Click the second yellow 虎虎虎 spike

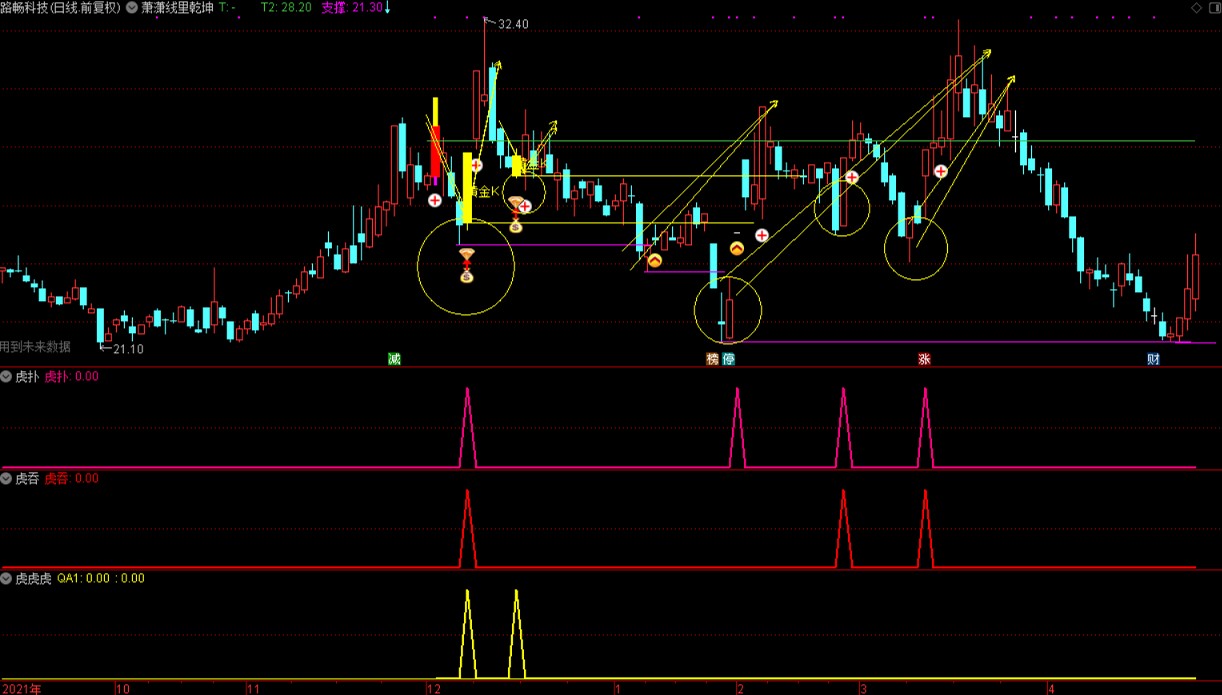click(517, 633)
